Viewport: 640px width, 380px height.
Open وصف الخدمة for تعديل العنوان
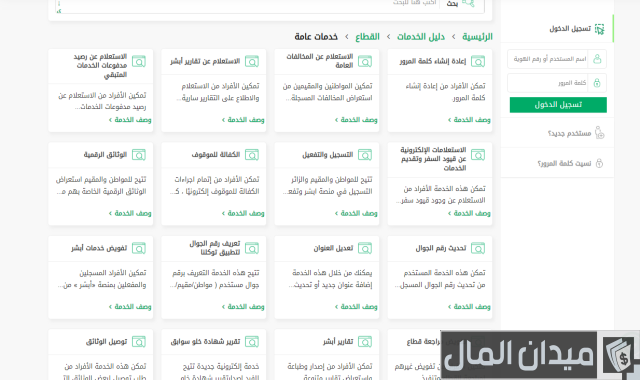pyautogui.click(x=356, y=307)
